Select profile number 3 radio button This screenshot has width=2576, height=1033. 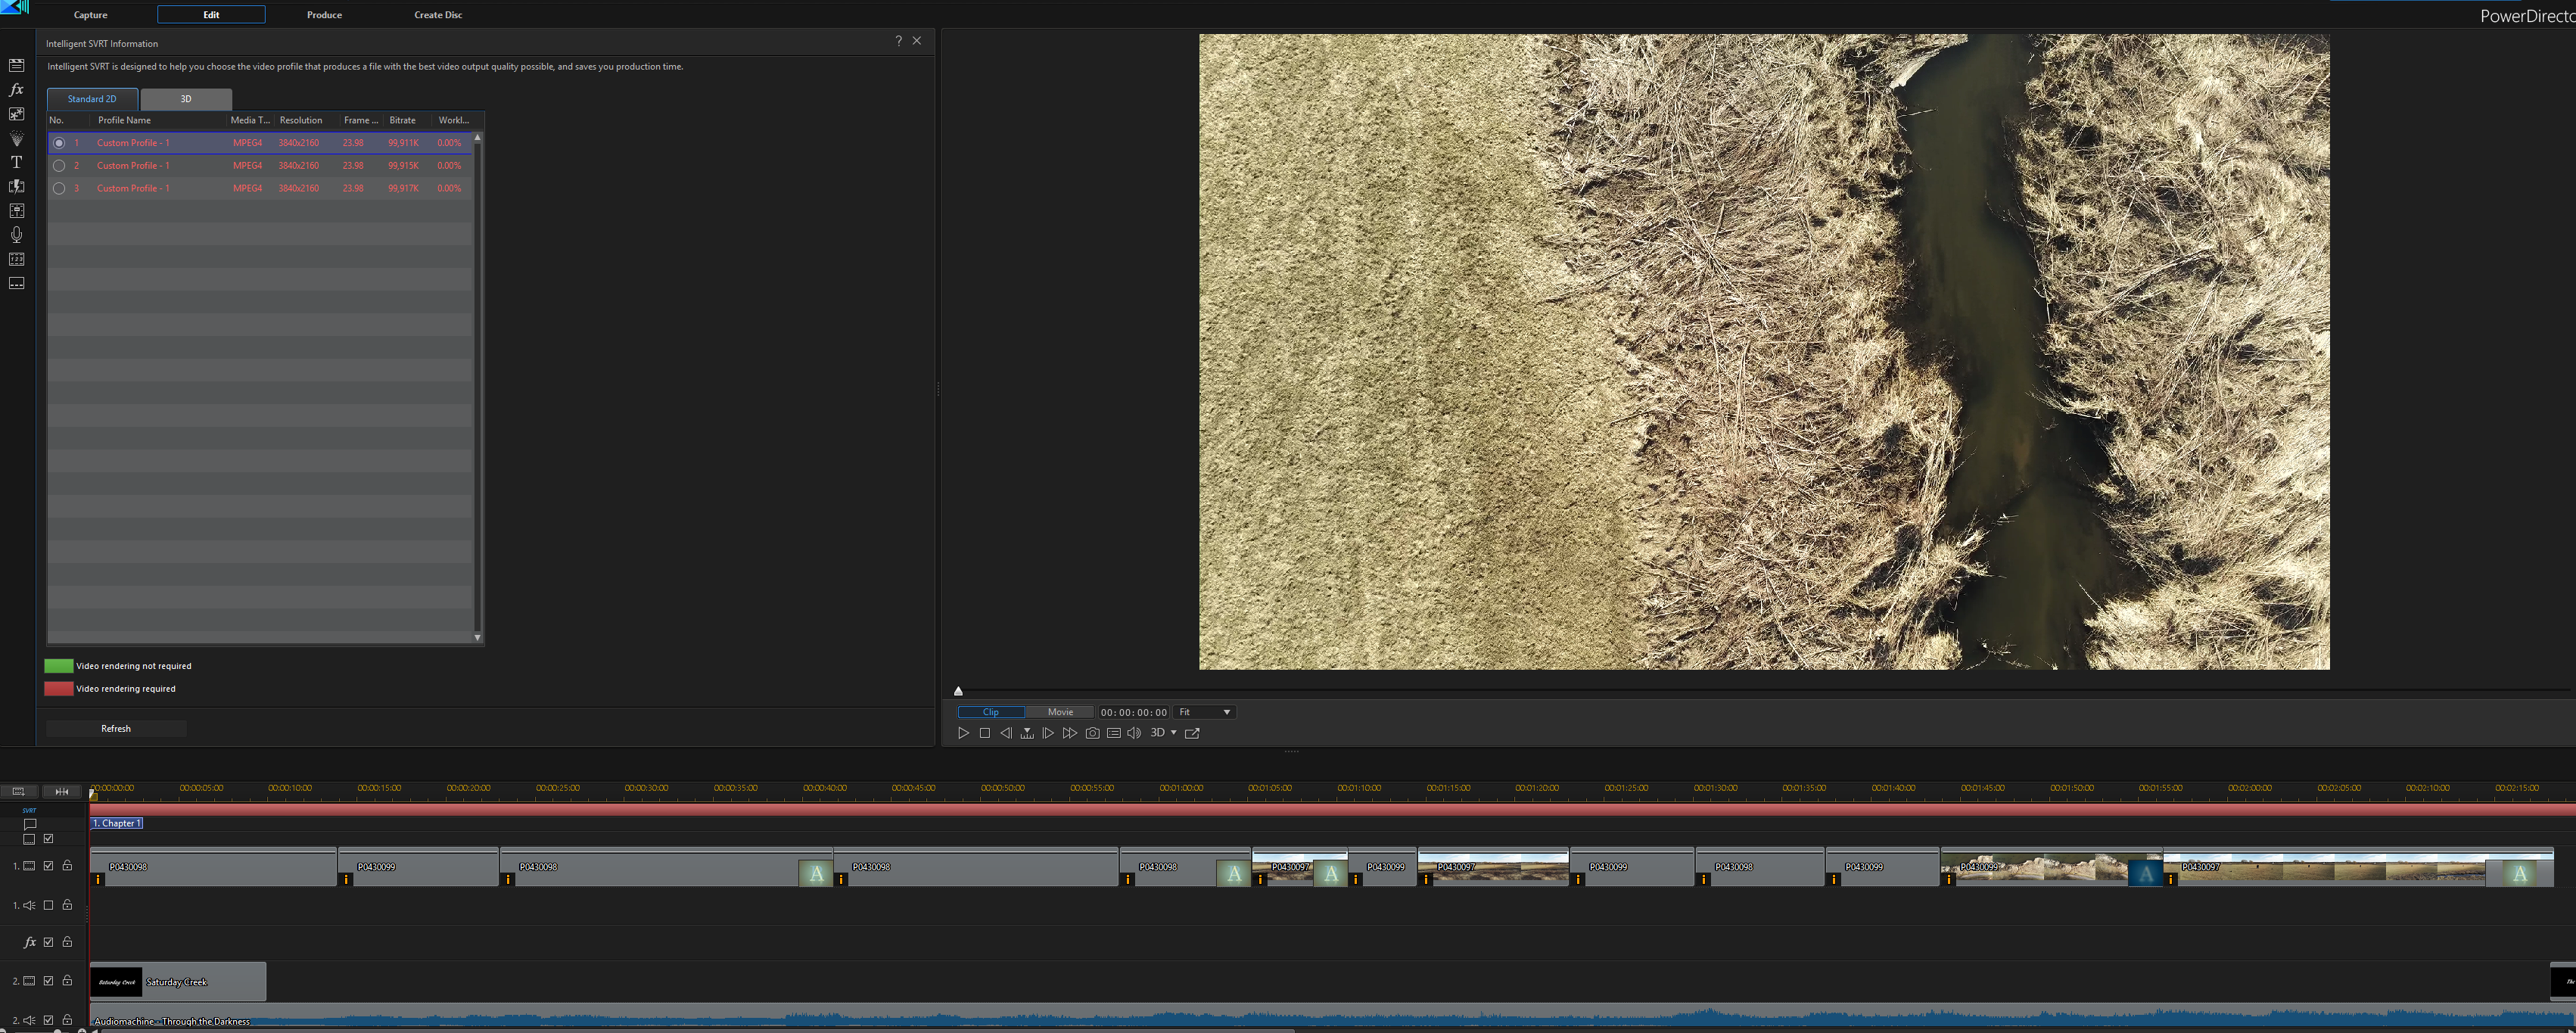pyautogui.click(x=59, y=188)
